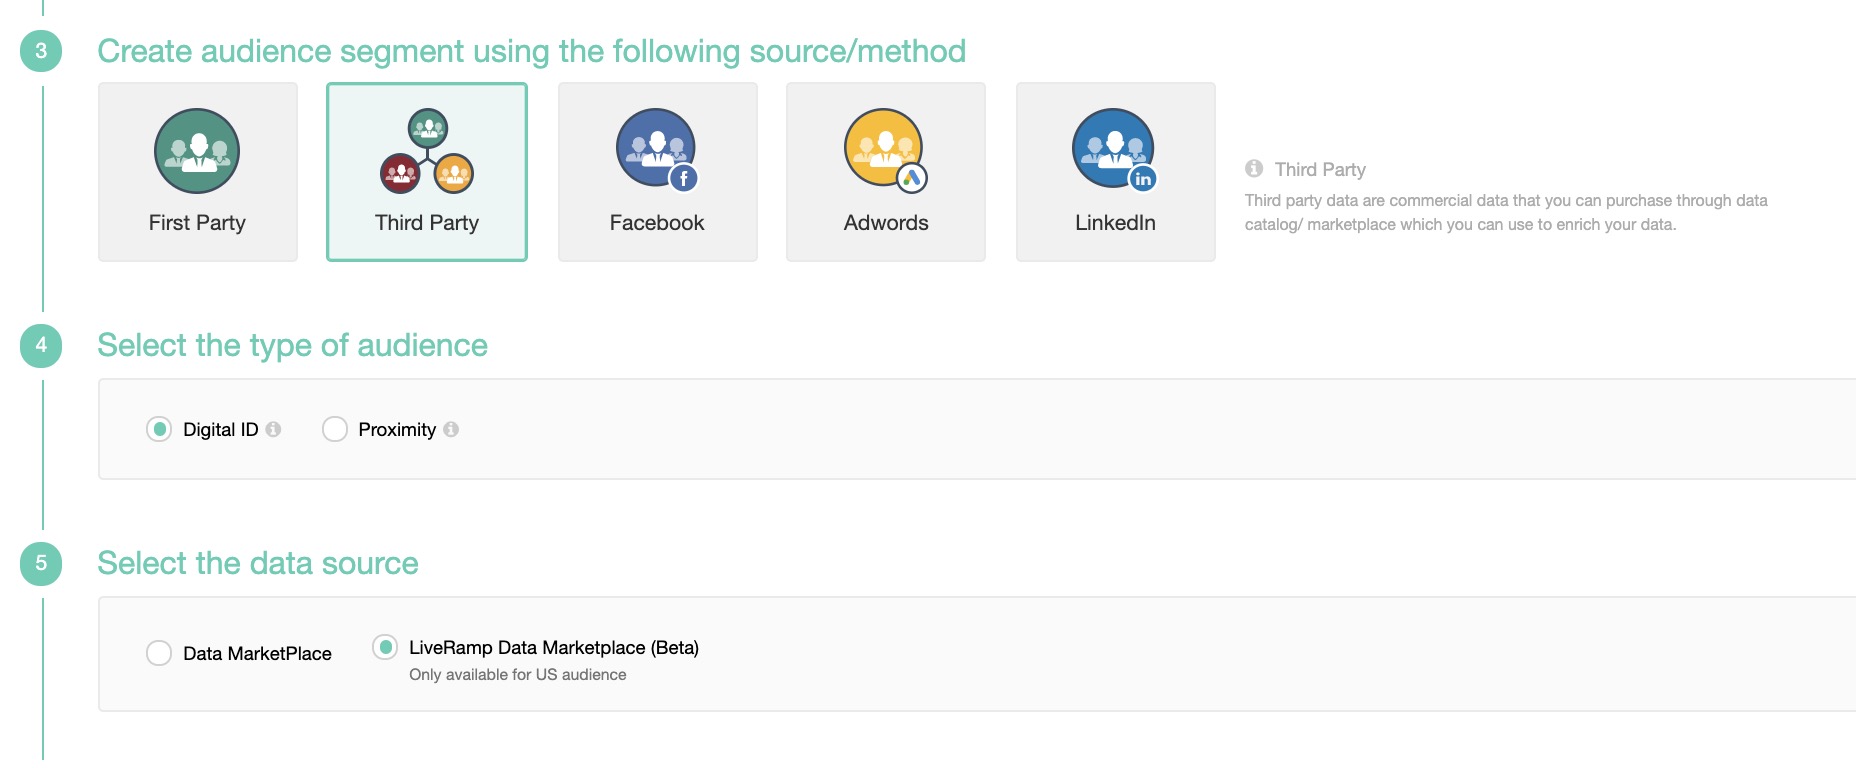Screen dimensions: 1856x768
Task: Click the 'Select the data source' heading
Action: click(x=257, y=563)
